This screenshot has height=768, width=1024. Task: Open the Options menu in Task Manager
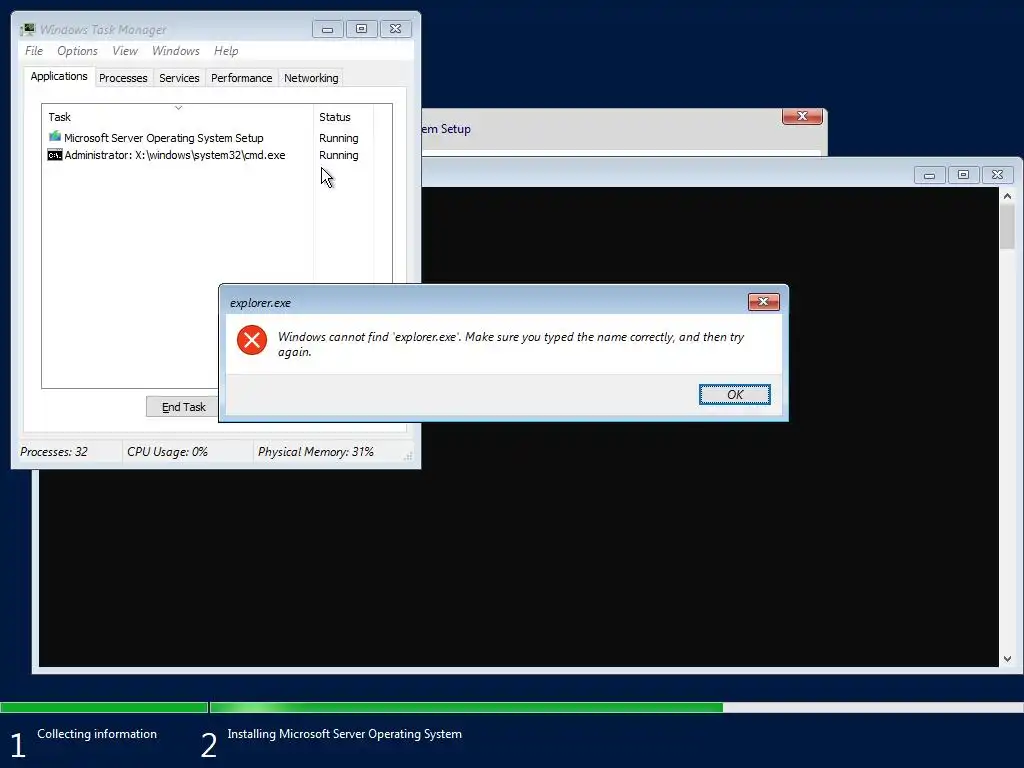coord(77,51)
